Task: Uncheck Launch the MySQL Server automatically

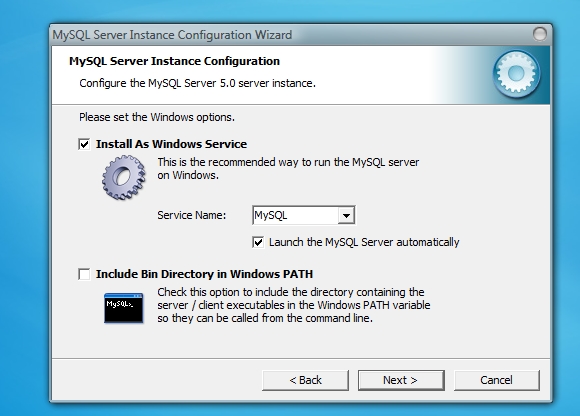Action: pos(258,243)
